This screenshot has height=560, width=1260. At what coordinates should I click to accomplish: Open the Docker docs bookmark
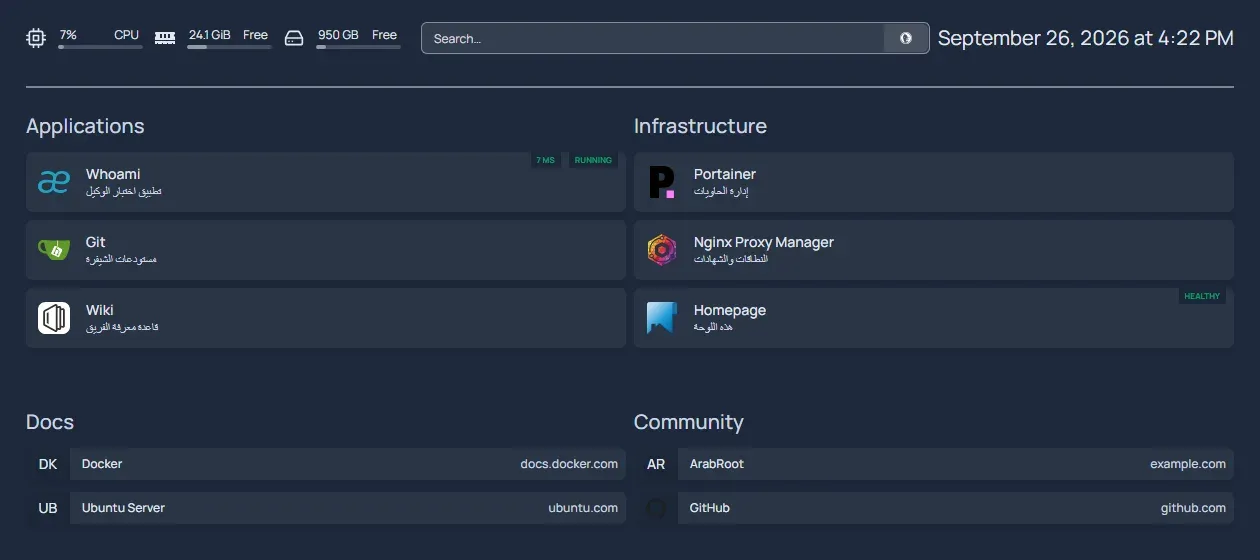coord(326,464)
